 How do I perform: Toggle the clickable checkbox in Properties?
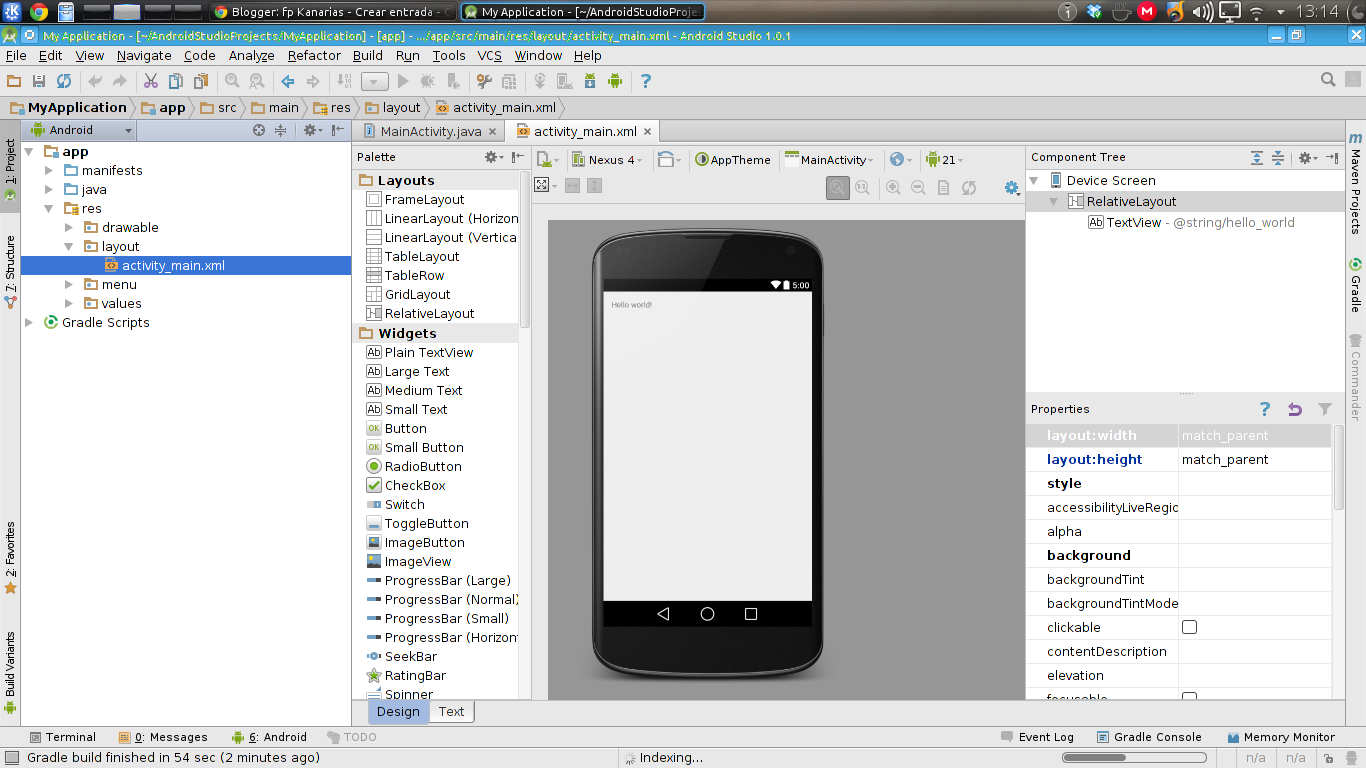tap(1190, 627)
